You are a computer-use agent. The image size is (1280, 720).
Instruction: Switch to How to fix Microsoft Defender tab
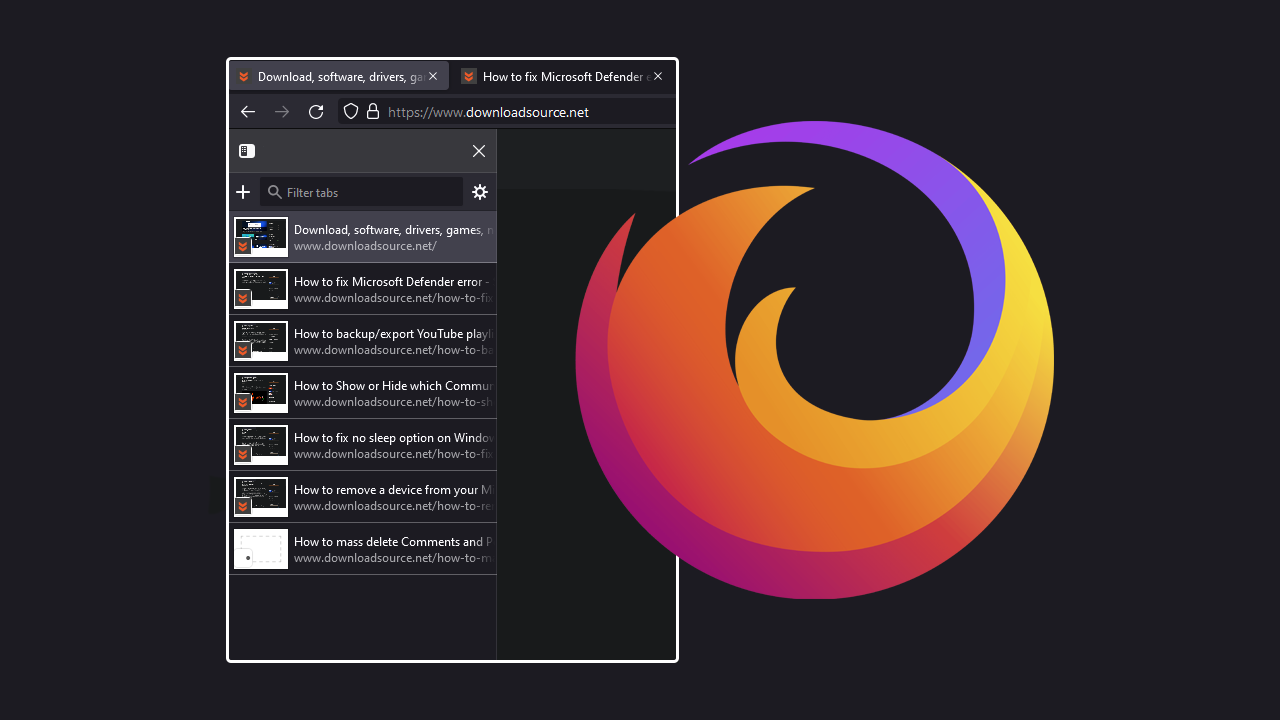[x=565, y=76]
